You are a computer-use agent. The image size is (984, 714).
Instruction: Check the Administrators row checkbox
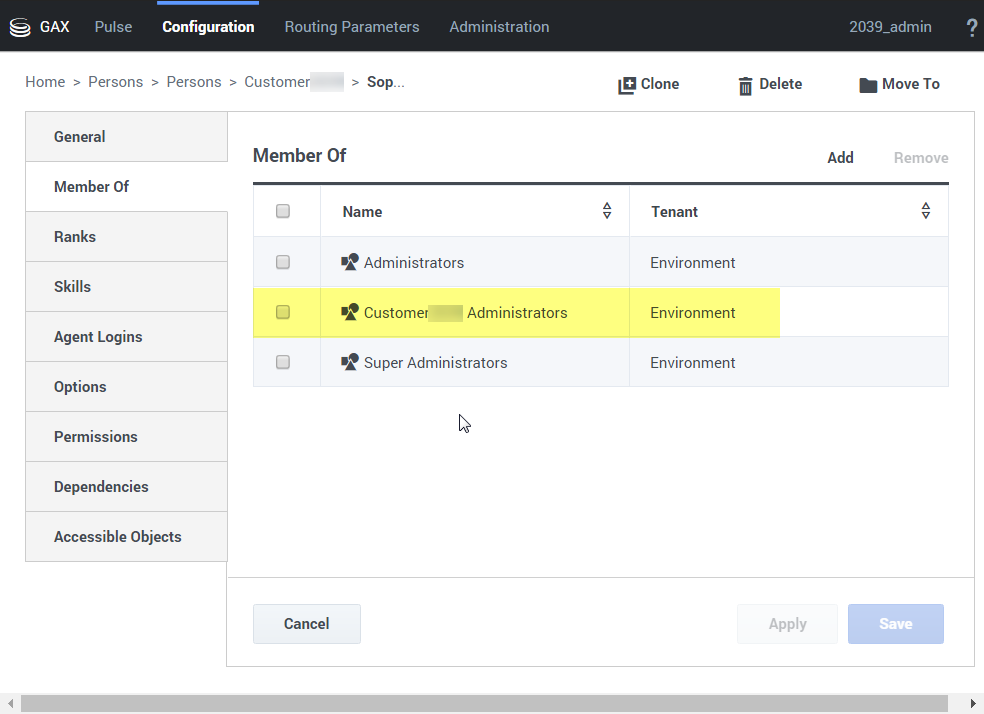pos(283,262)
